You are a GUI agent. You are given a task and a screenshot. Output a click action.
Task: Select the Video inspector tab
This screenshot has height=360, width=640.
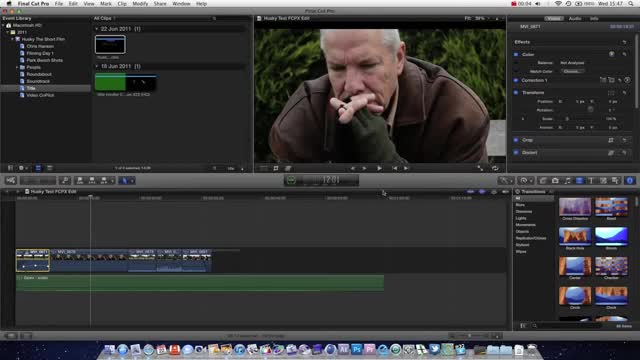pos(554,19)
